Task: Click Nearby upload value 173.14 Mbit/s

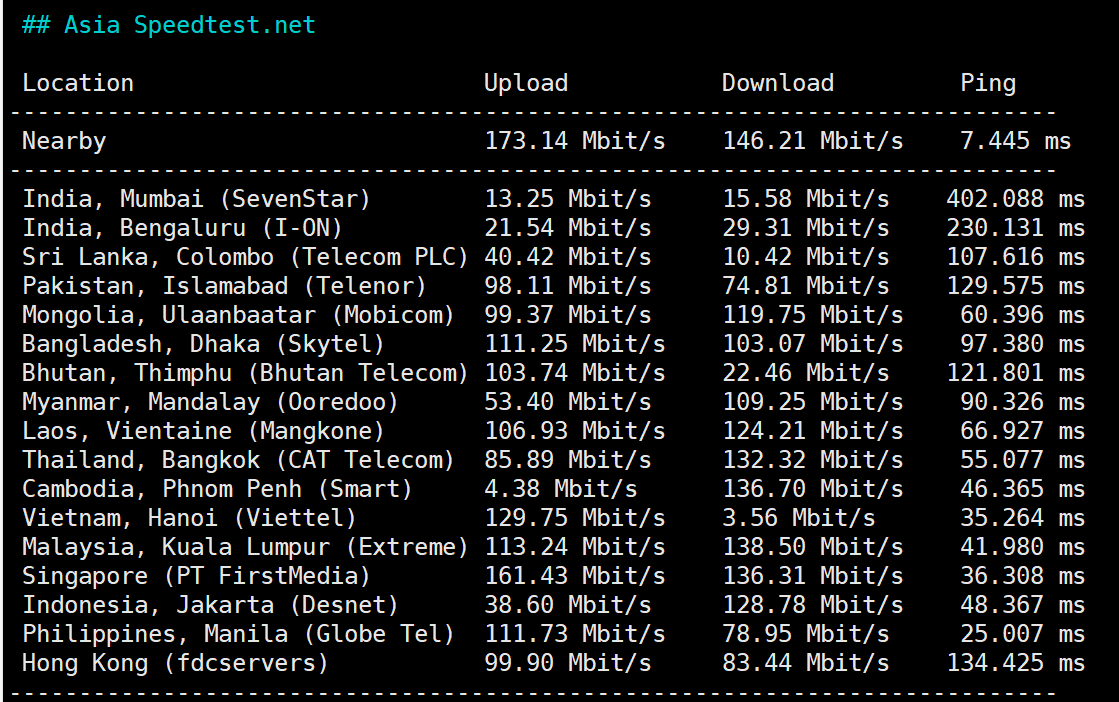Action: tap(574, 141)
